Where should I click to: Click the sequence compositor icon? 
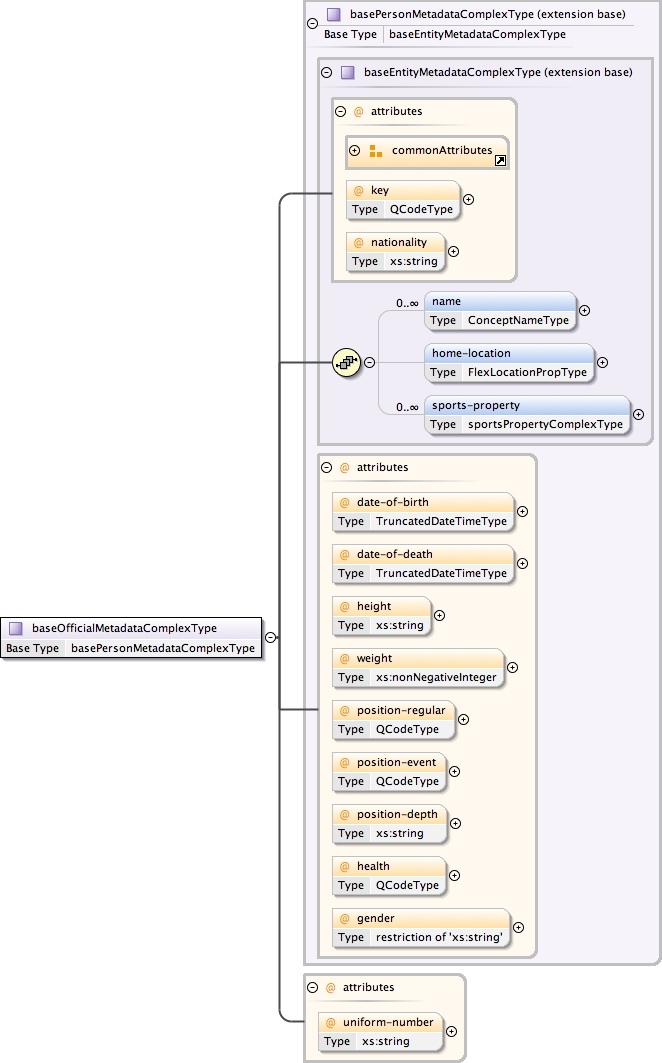point(346,363)
